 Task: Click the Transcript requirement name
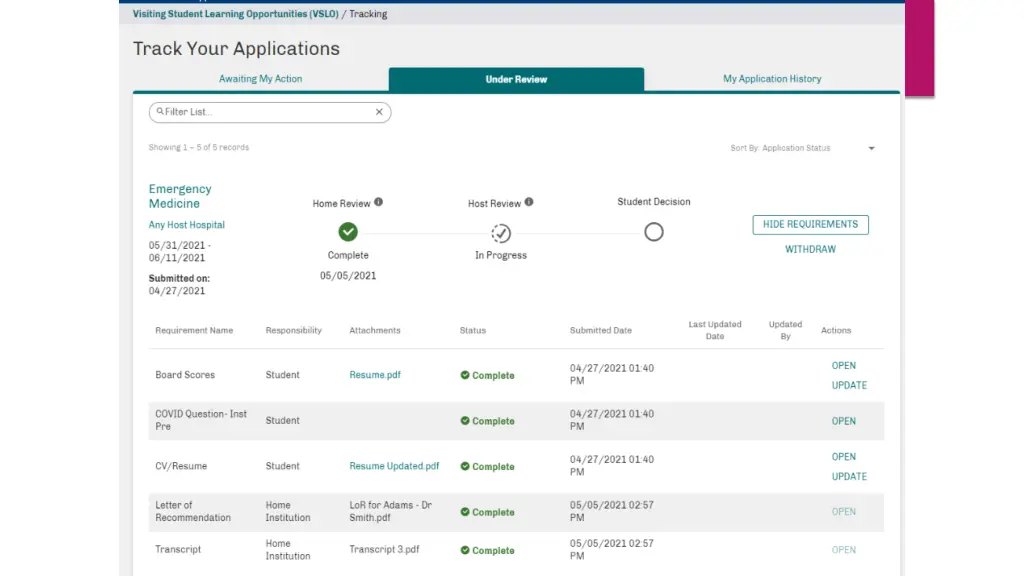[178, 550]
